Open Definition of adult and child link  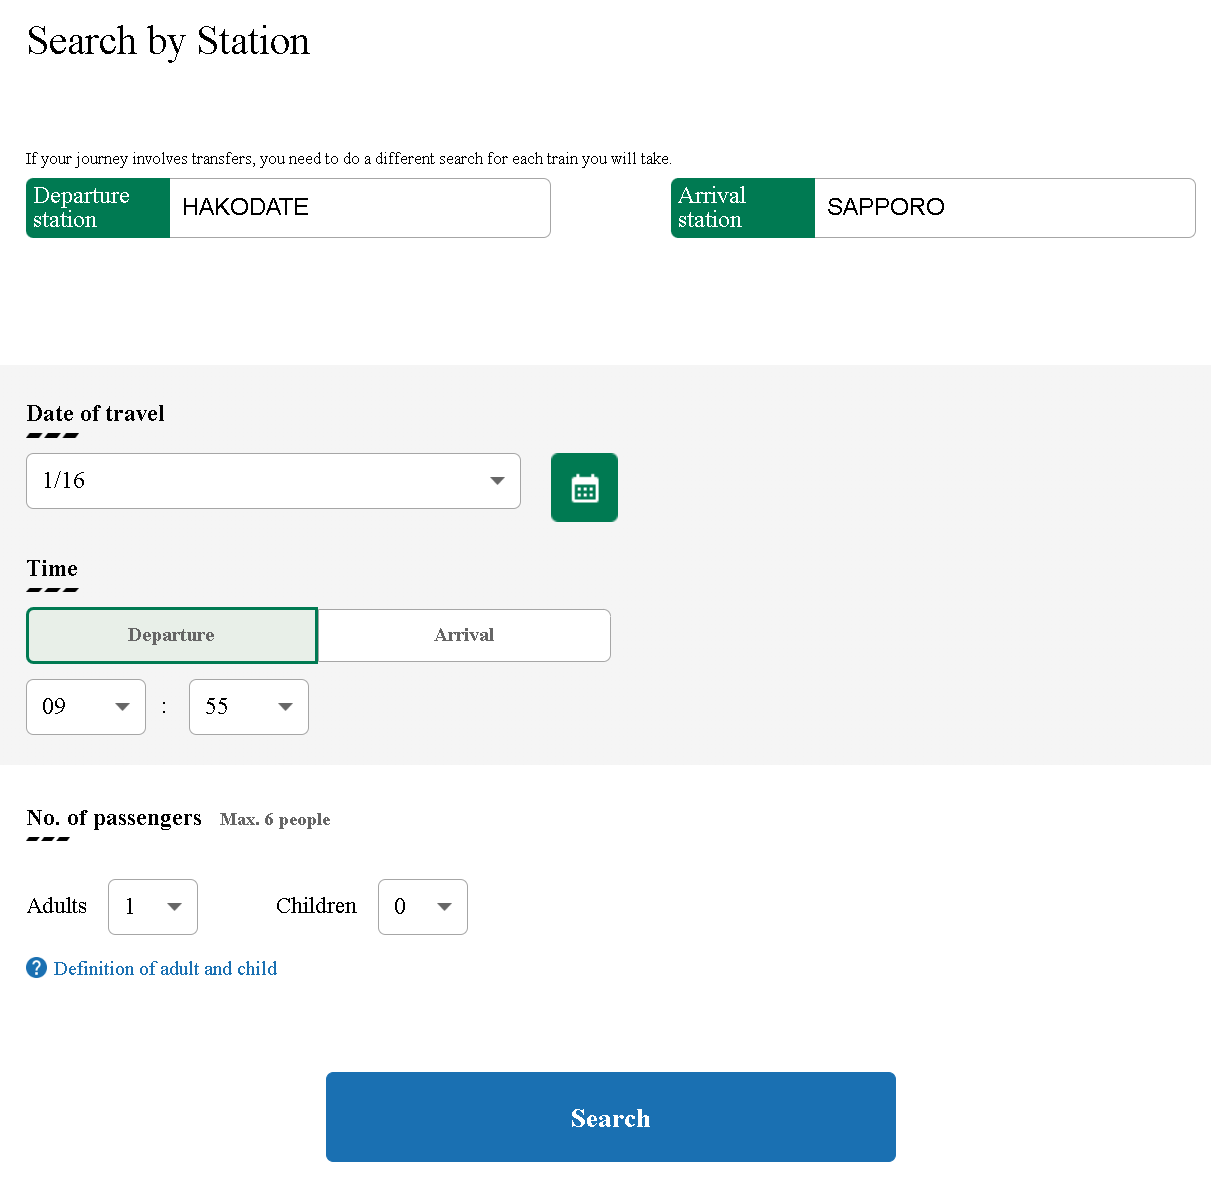[165, 968]
